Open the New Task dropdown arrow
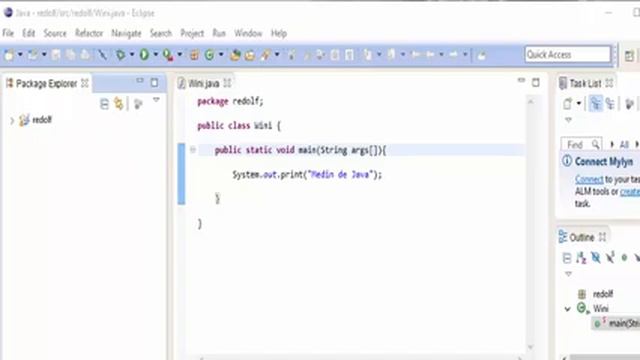The width and height of the screenshot is (640, 360). (578, 104)
